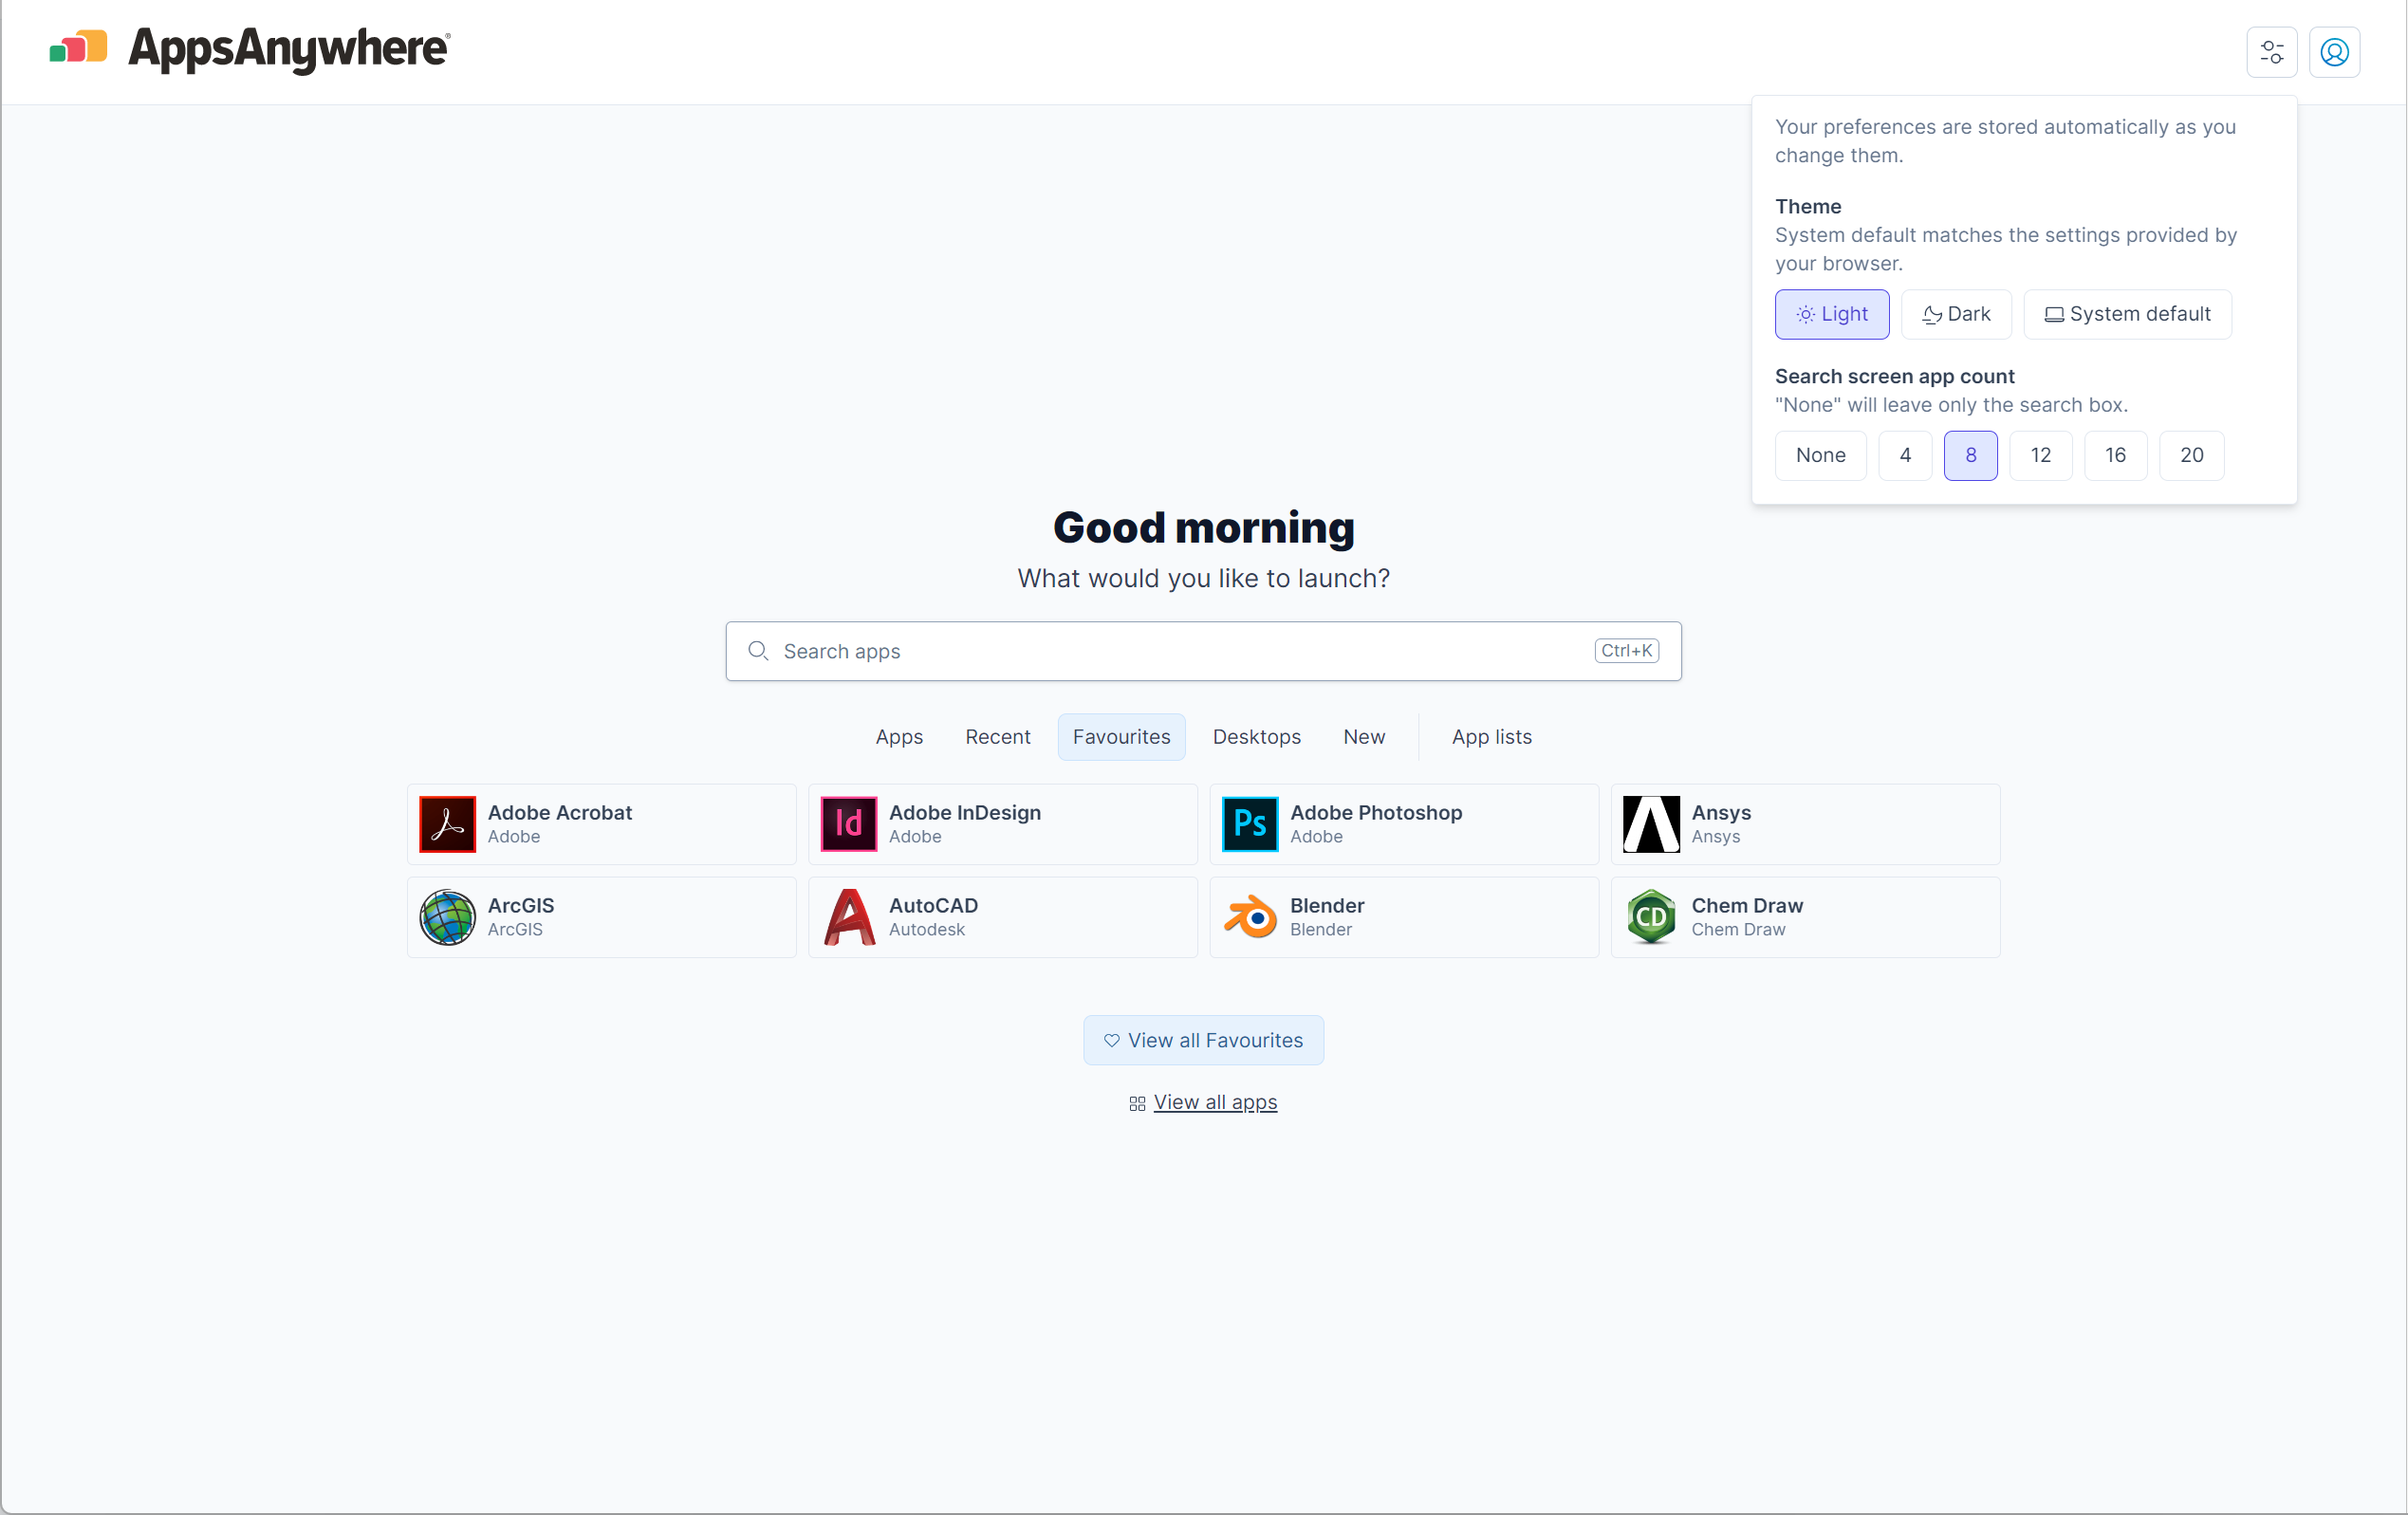The image size is (2408, 1515).
Task: Open the preferences sliders icon
Action: click(2271, 52)
